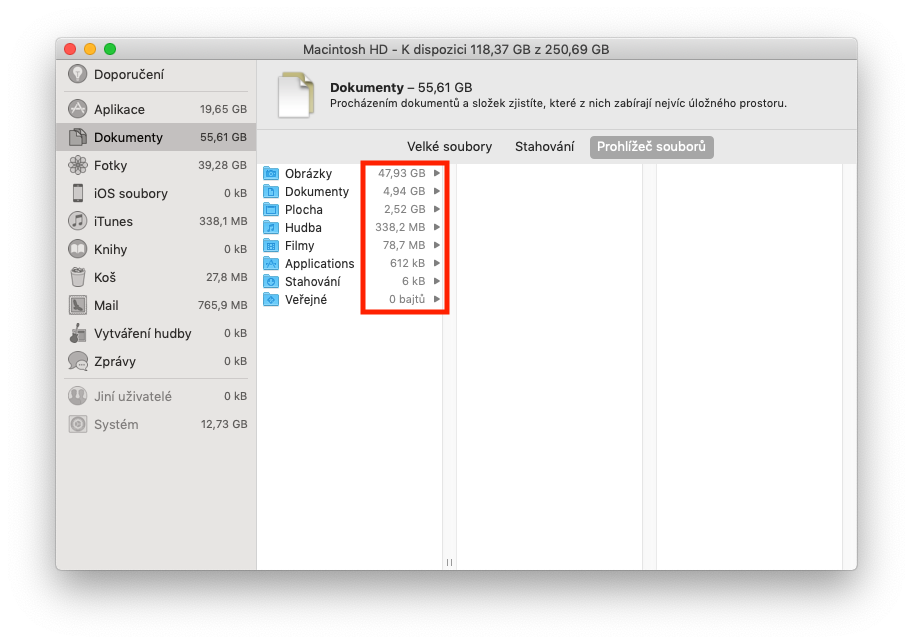Image resolution: width=913 pixels, height=644 pixels.
Task: Expand the Filmy folder arrow
Action: (x=437, y=245)
